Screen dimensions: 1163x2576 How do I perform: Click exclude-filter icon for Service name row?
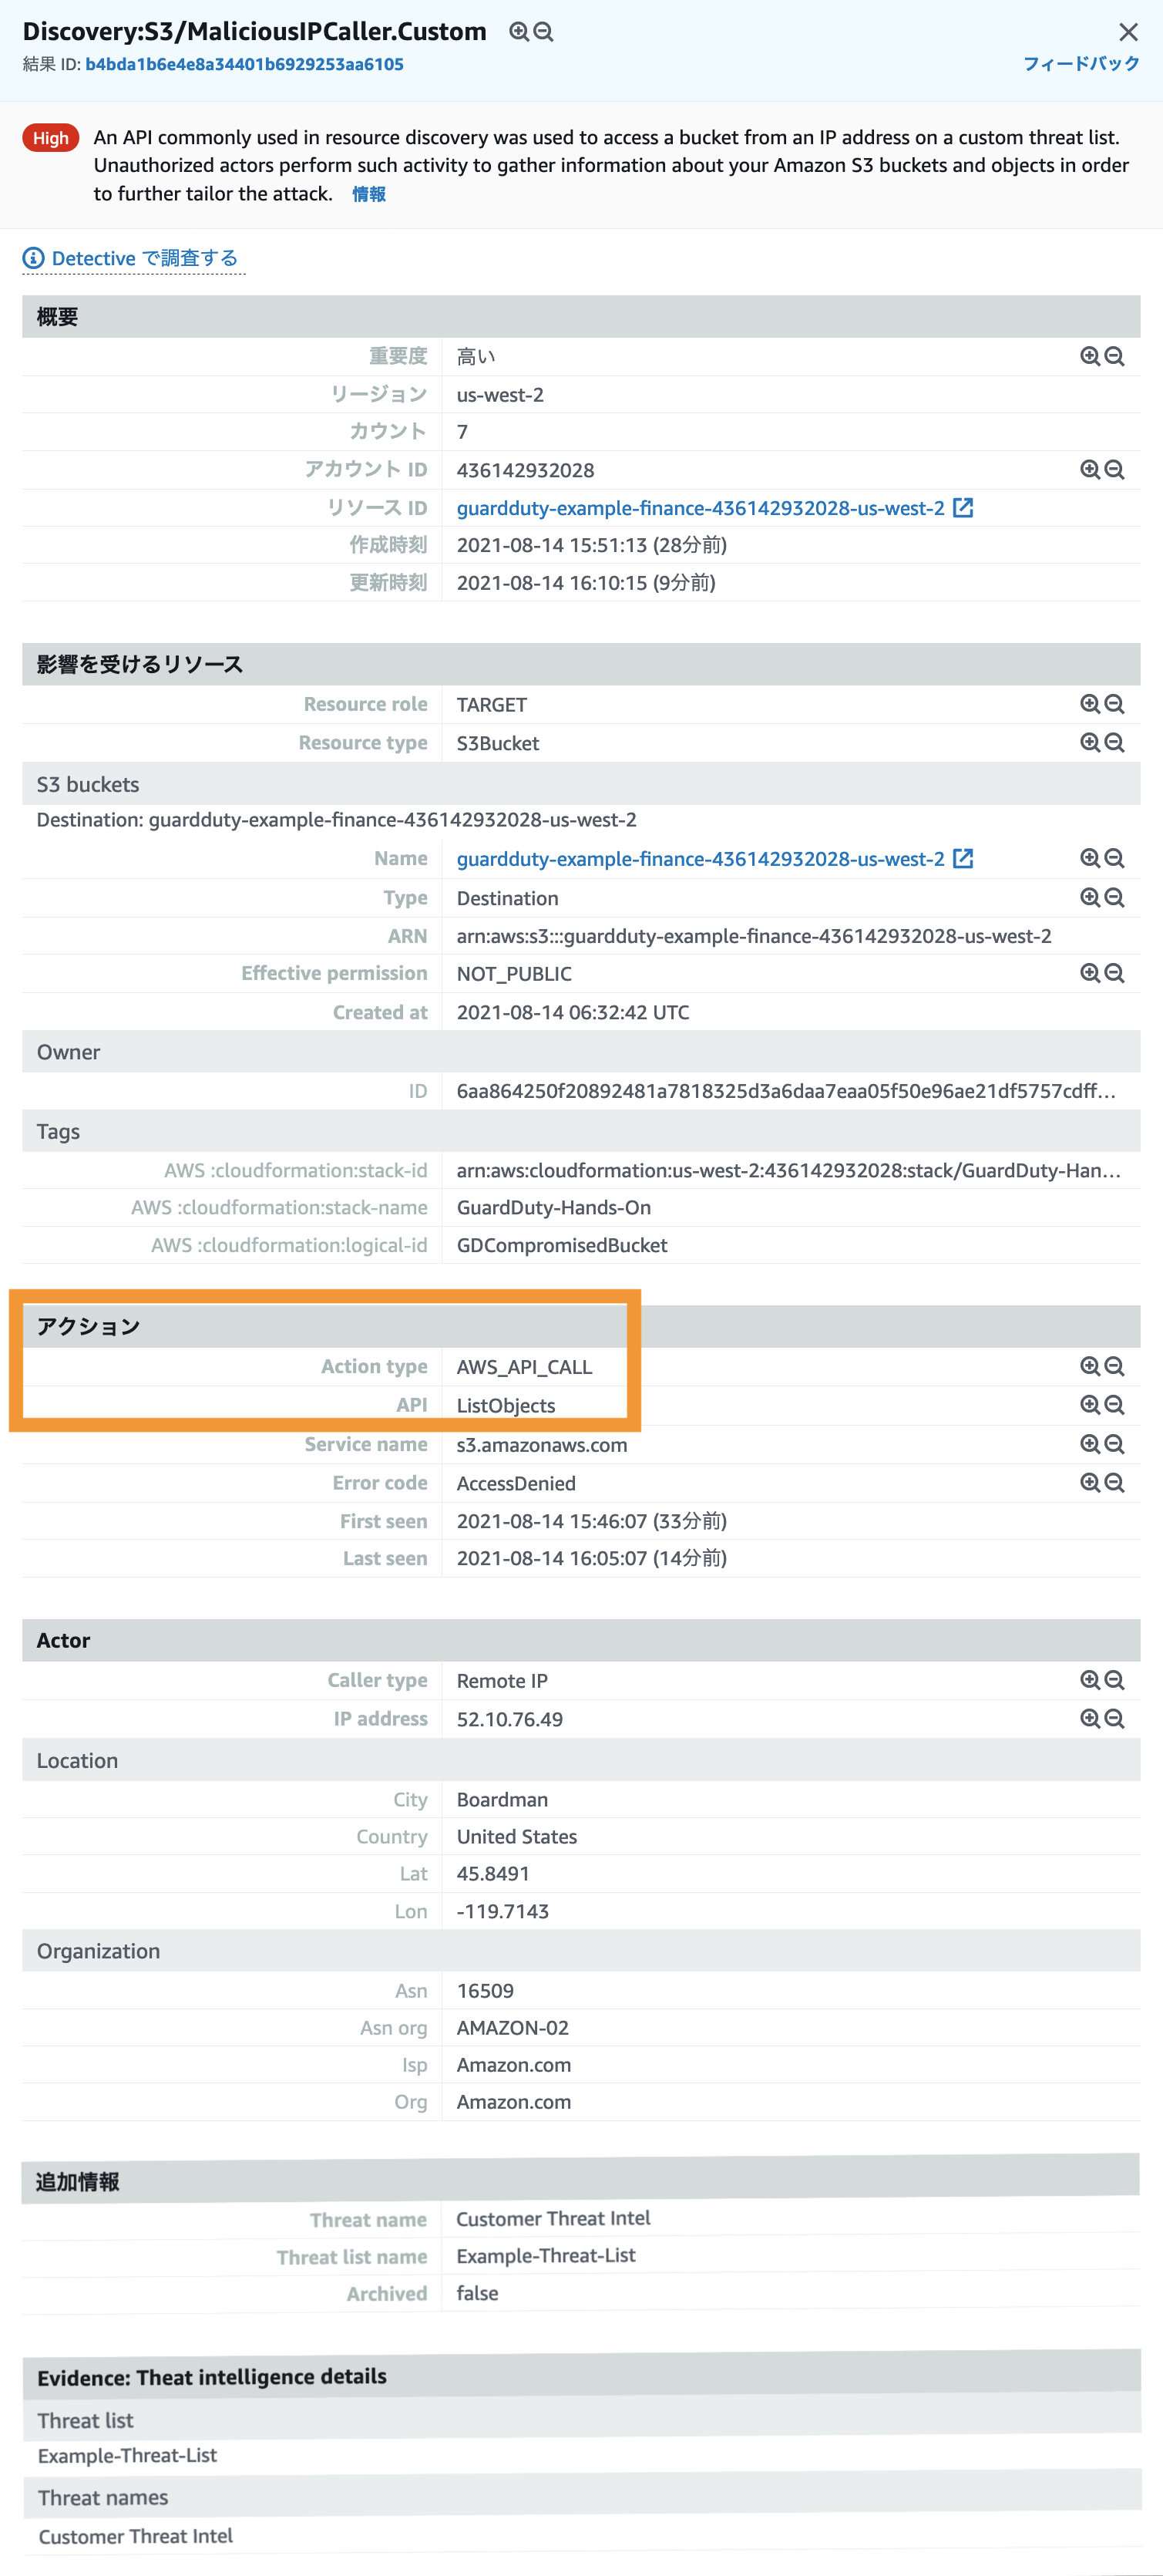click(x=1115, y=1445)
